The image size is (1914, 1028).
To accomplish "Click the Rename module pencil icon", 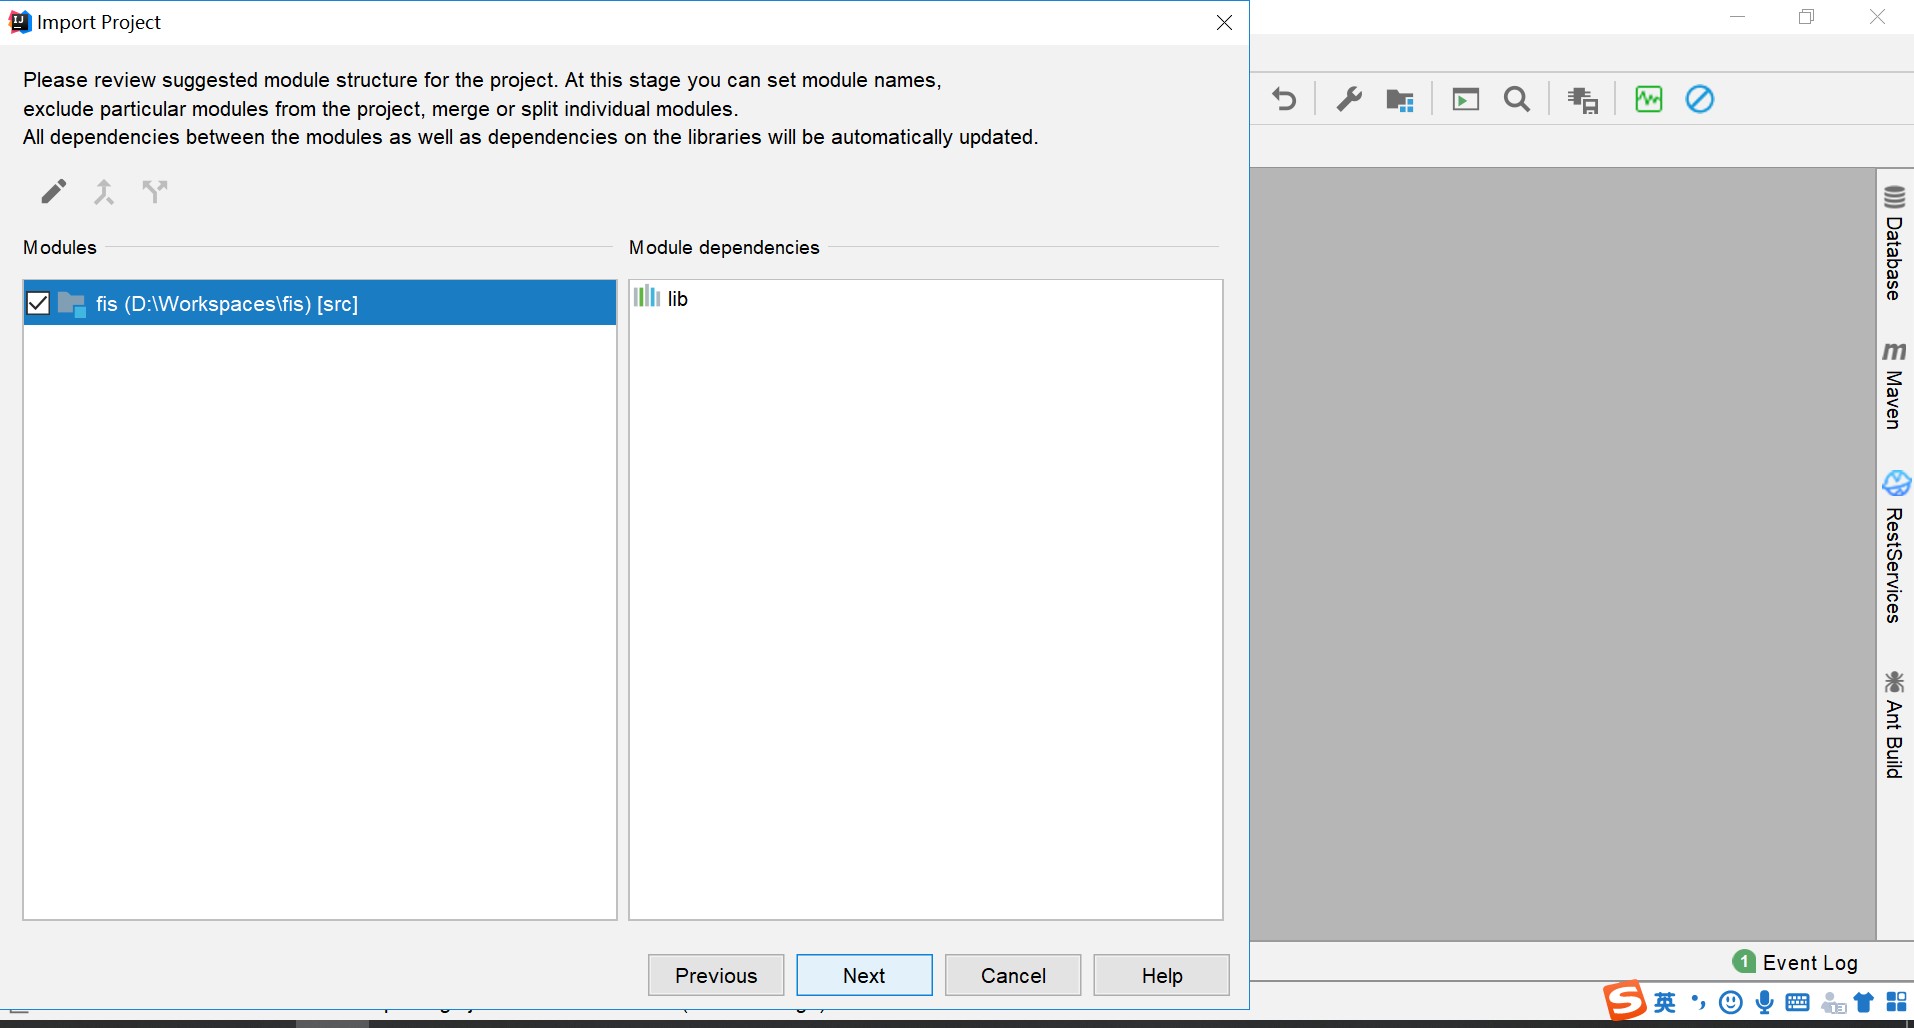I will tap(54, 191).
